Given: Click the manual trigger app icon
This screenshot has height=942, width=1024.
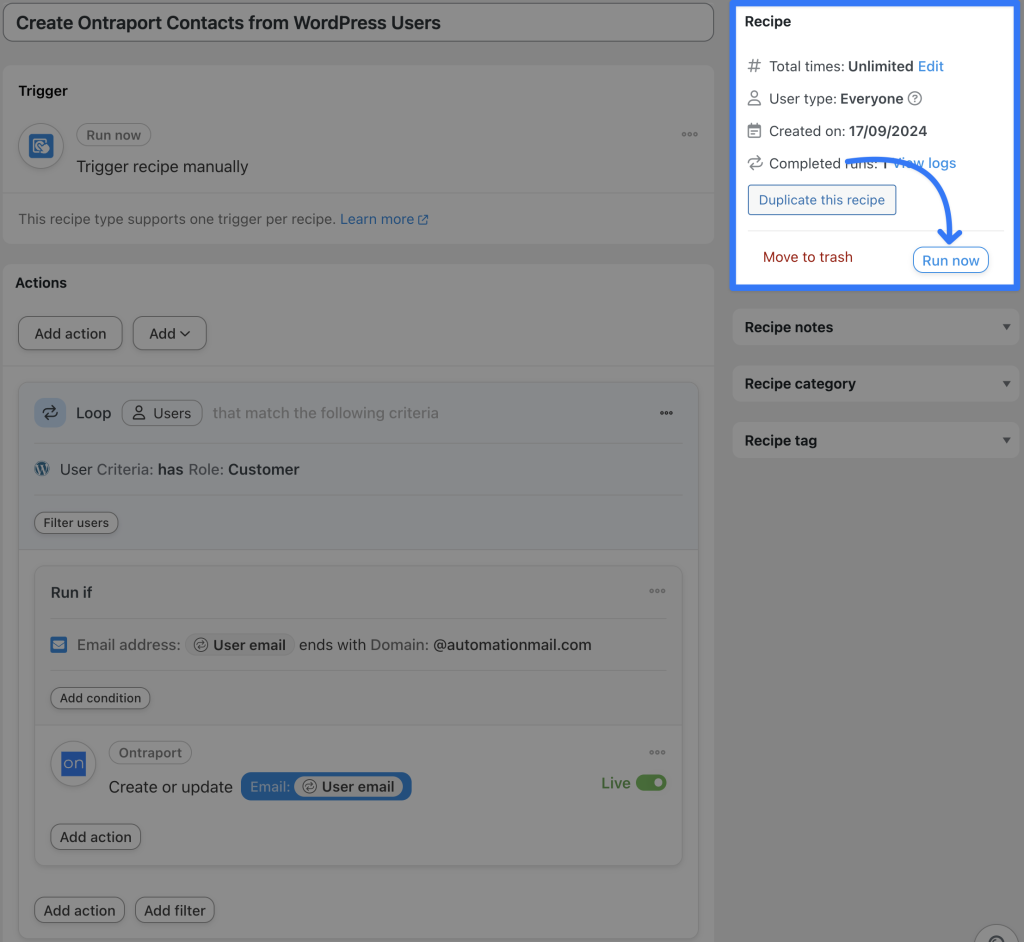Looking at the screenshot, I should (x=40, y=146).
